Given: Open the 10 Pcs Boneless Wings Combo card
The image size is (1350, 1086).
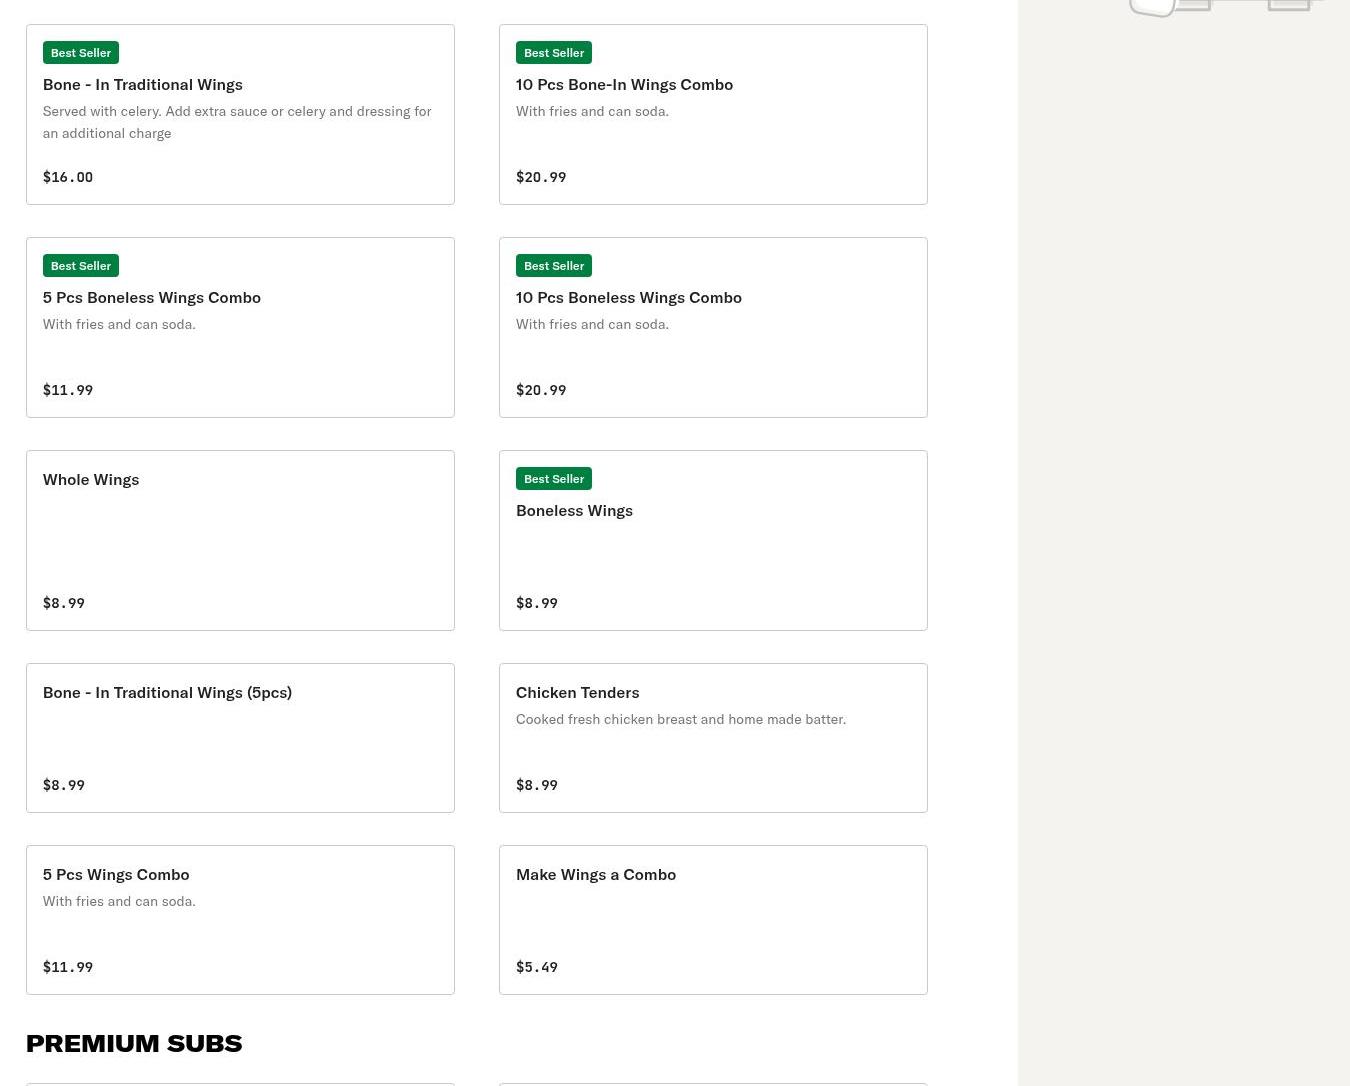Looking at the screenshot, I should [x=713, y=327].
